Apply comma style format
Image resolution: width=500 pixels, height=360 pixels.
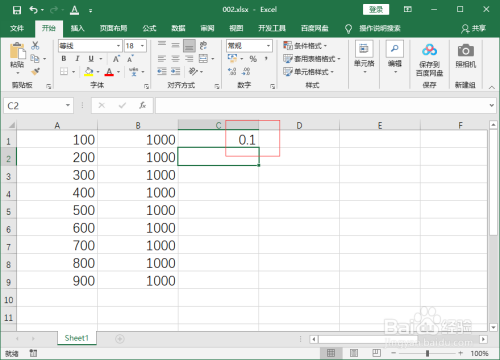(266, 59)
